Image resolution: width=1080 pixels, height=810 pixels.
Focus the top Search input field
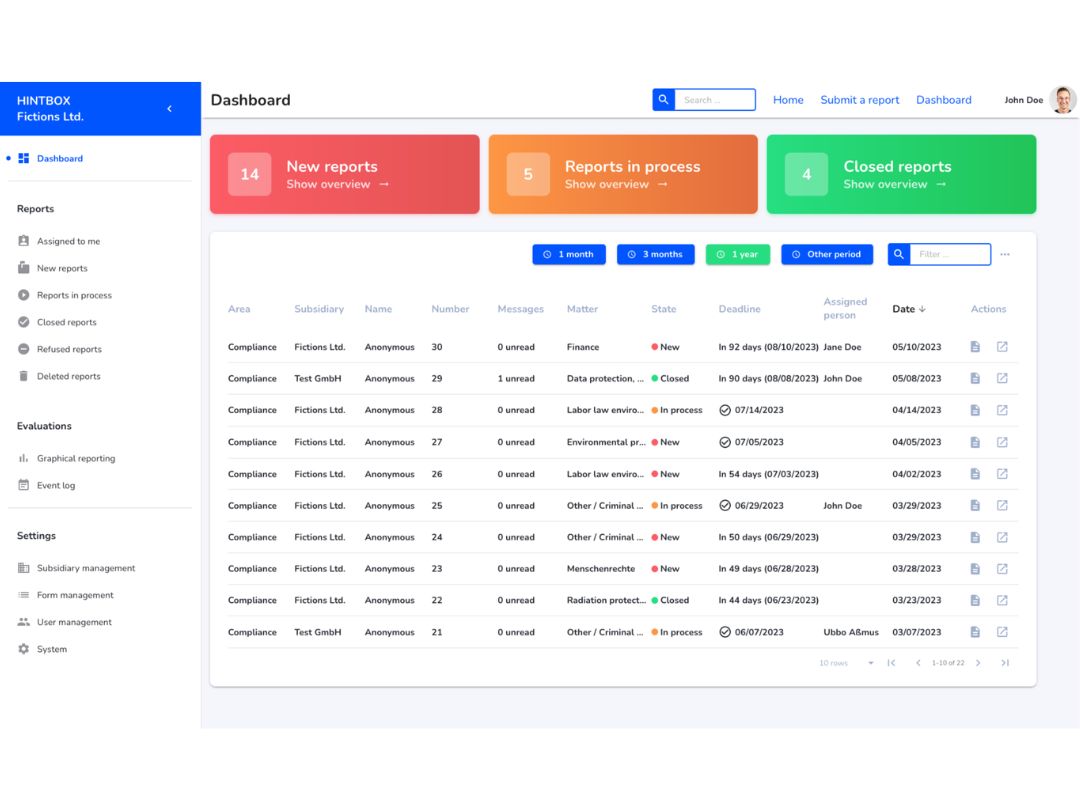coord(714,100)
